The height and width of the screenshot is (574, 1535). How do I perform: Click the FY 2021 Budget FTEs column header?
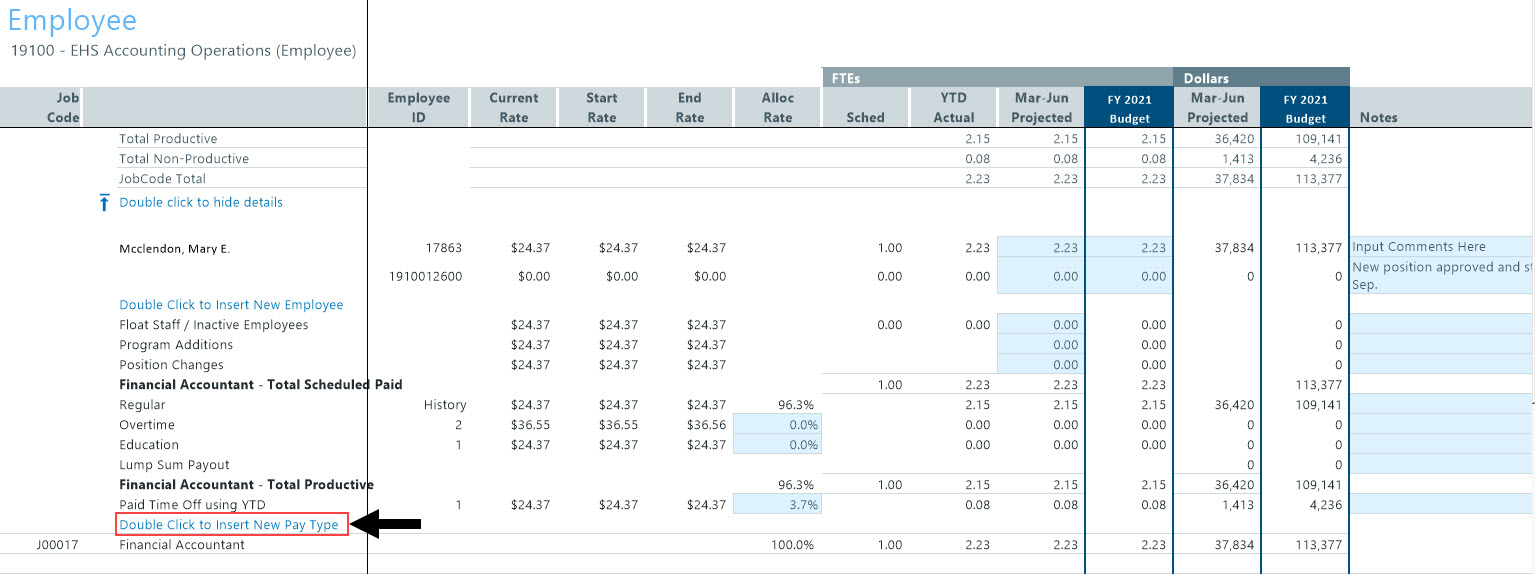[x=1128, y=108]
